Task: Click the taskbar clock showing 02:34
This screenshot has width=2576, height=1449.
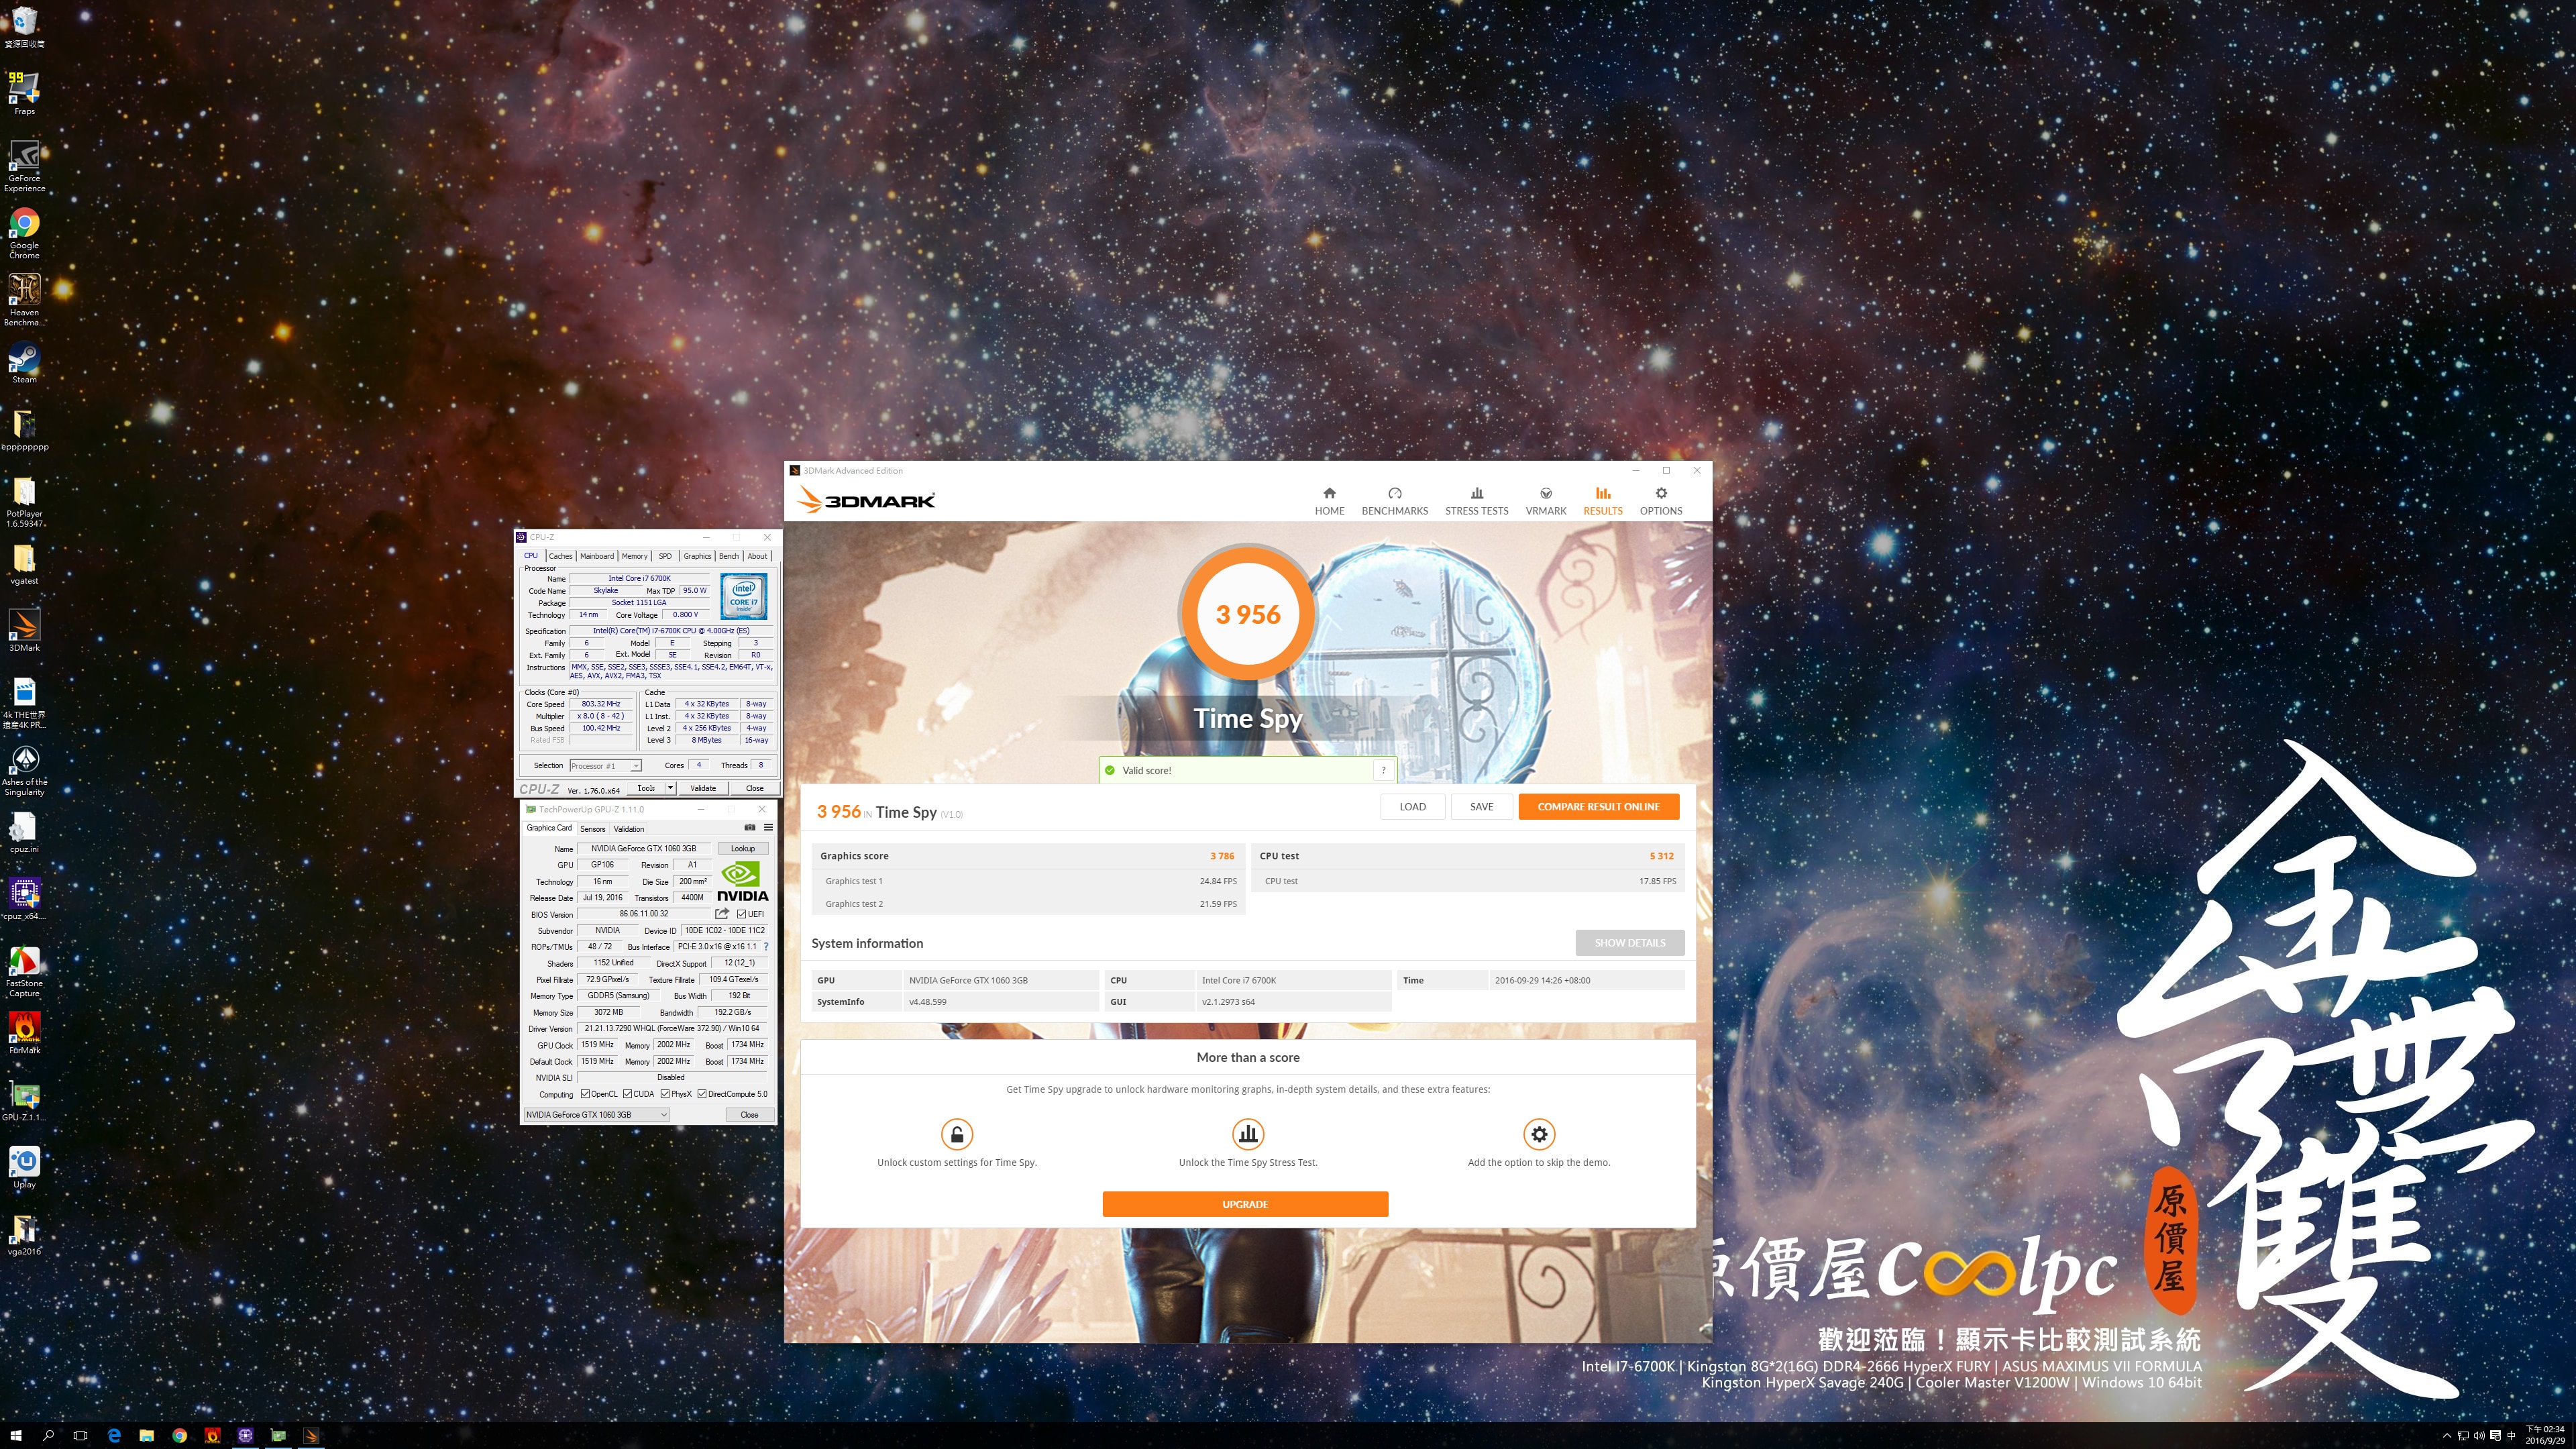Action: point(2544,1435)
